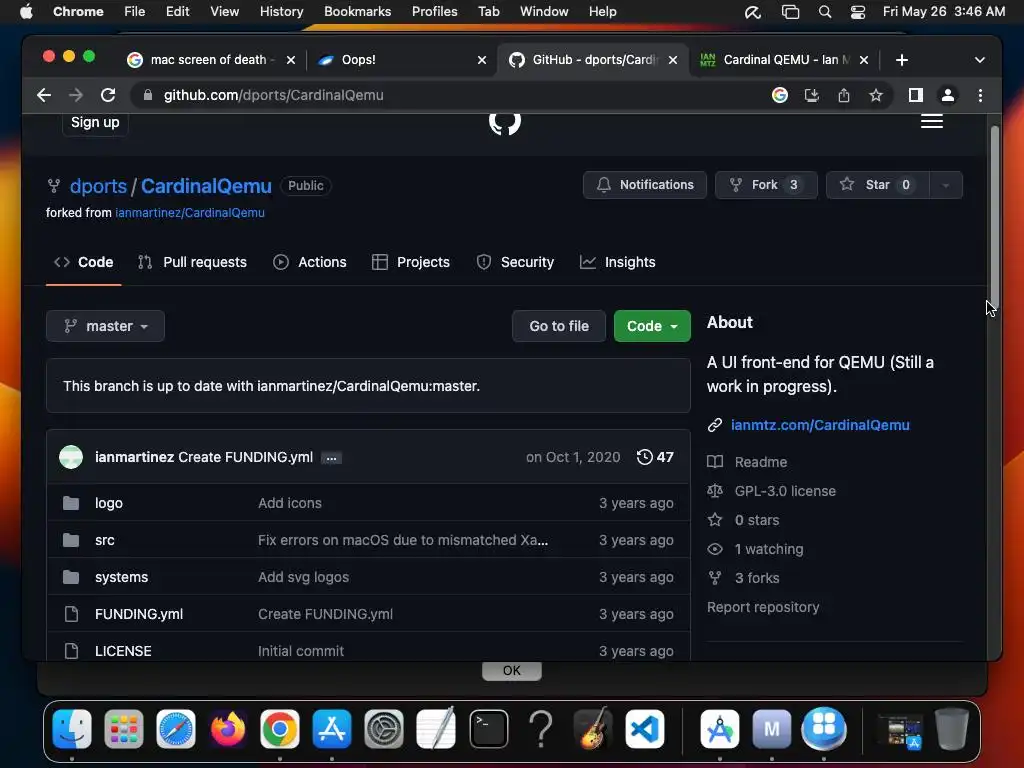Click Report repository link

[763, 607]
